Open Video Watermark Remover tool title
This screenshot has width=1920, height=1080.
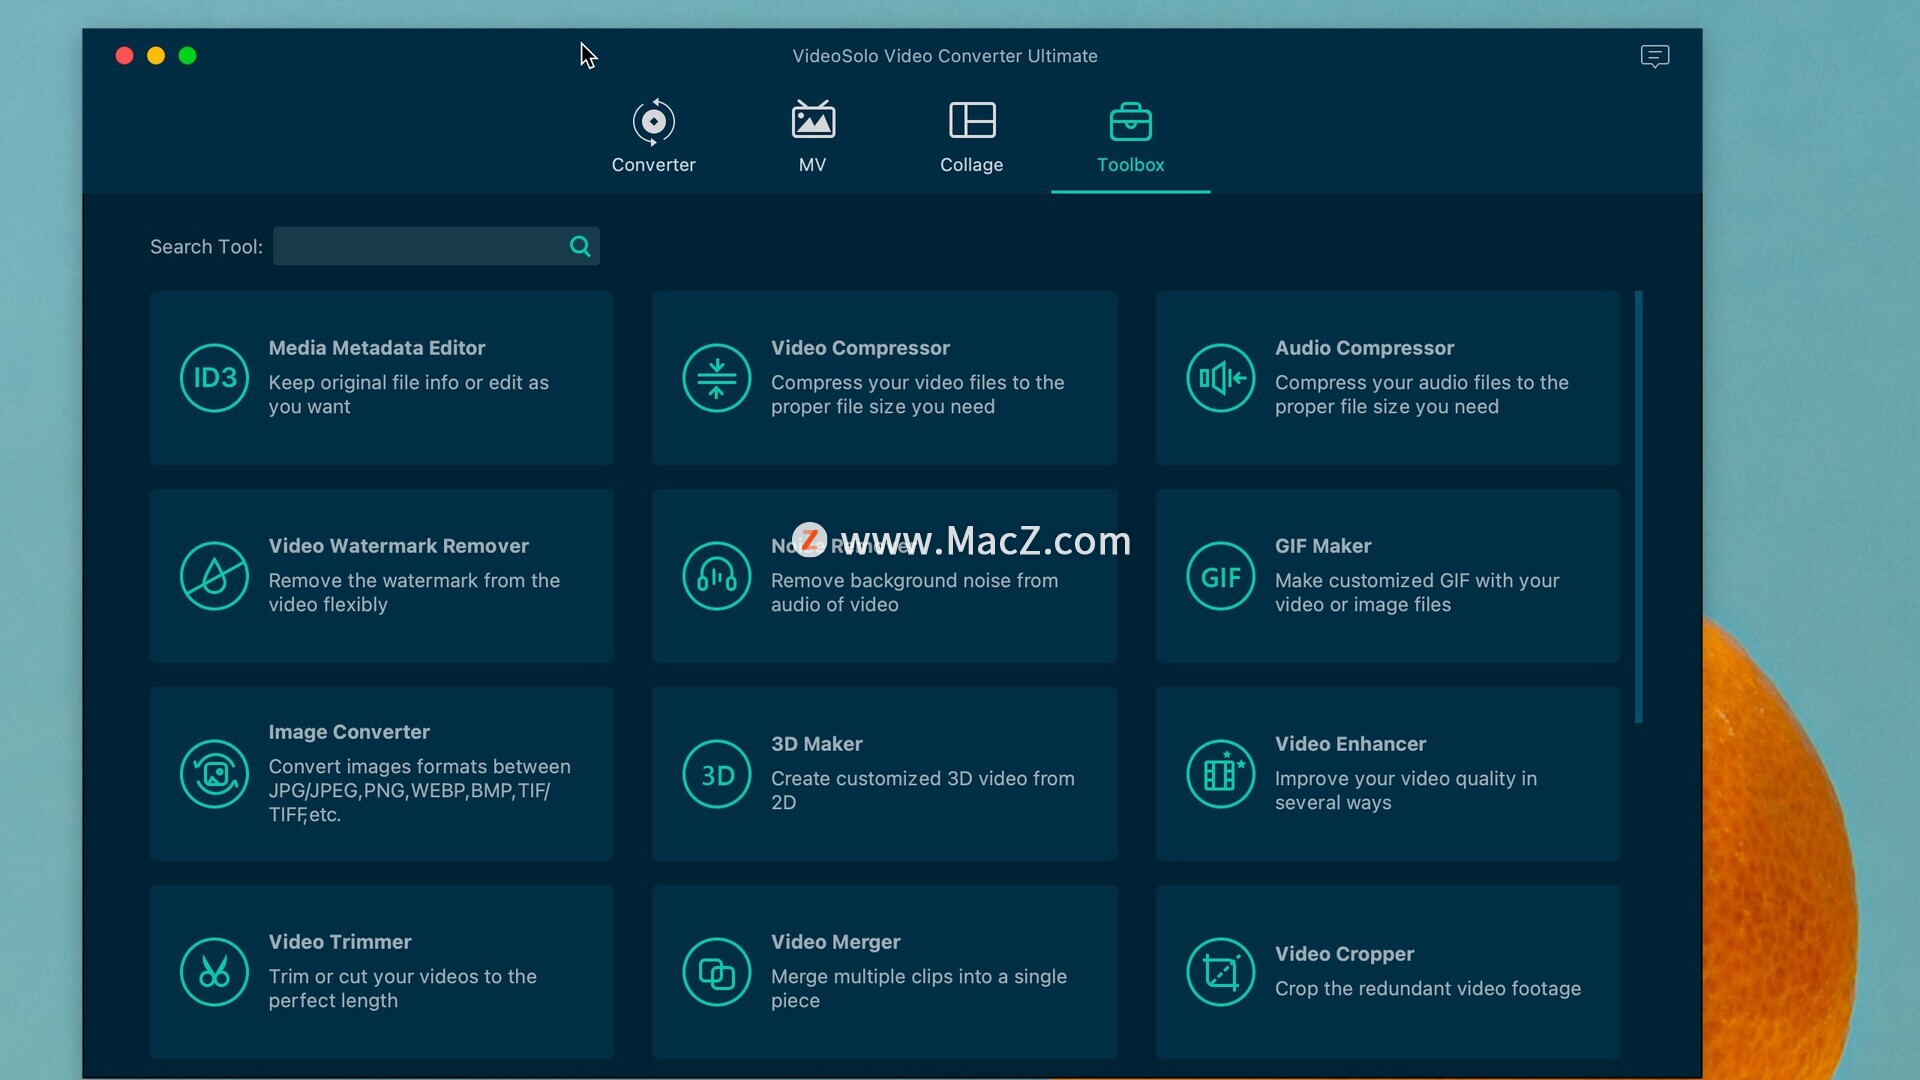coord(398,546)
